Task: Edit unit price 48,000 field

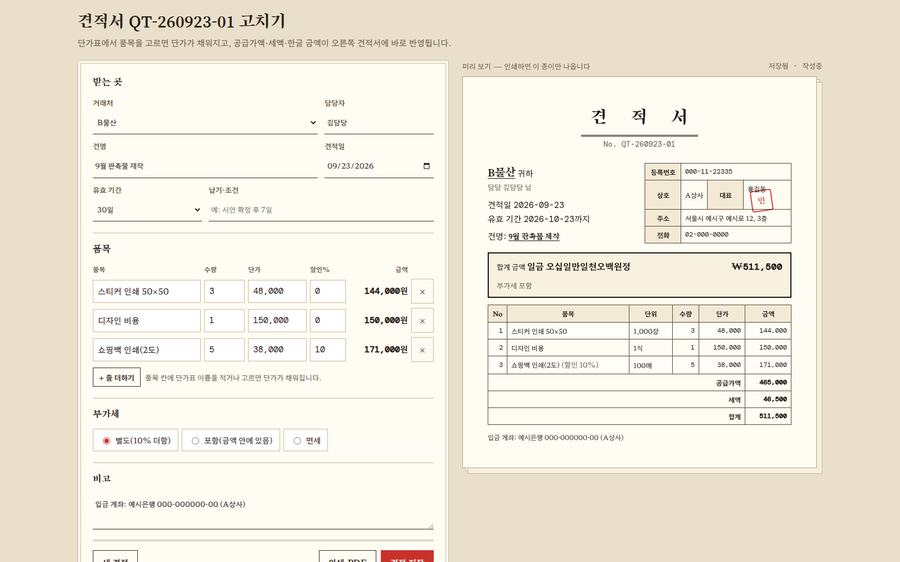Action: [x=277, y=291]
